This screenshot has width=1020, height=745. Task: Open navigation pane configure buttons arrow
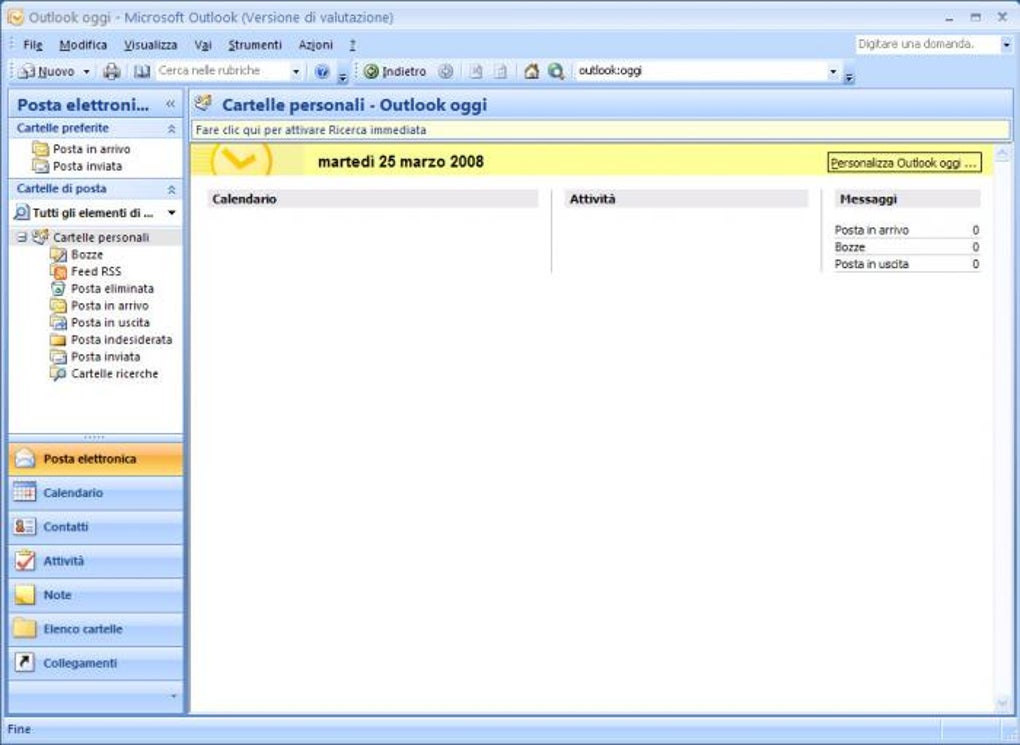pos(174,697)
